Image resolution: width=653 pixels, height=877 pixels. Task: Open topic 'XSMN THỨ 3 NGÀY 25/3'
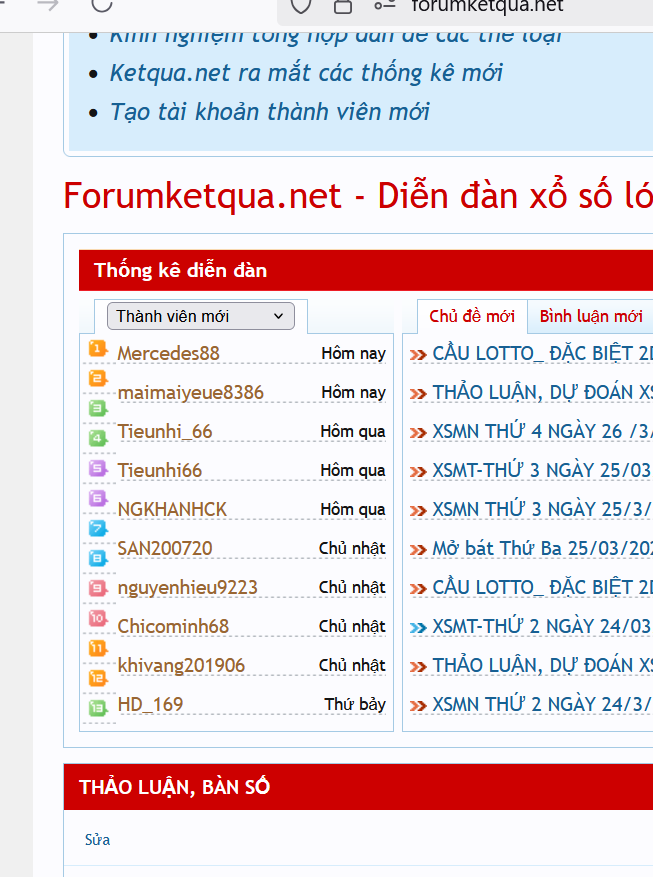[542, 510]
